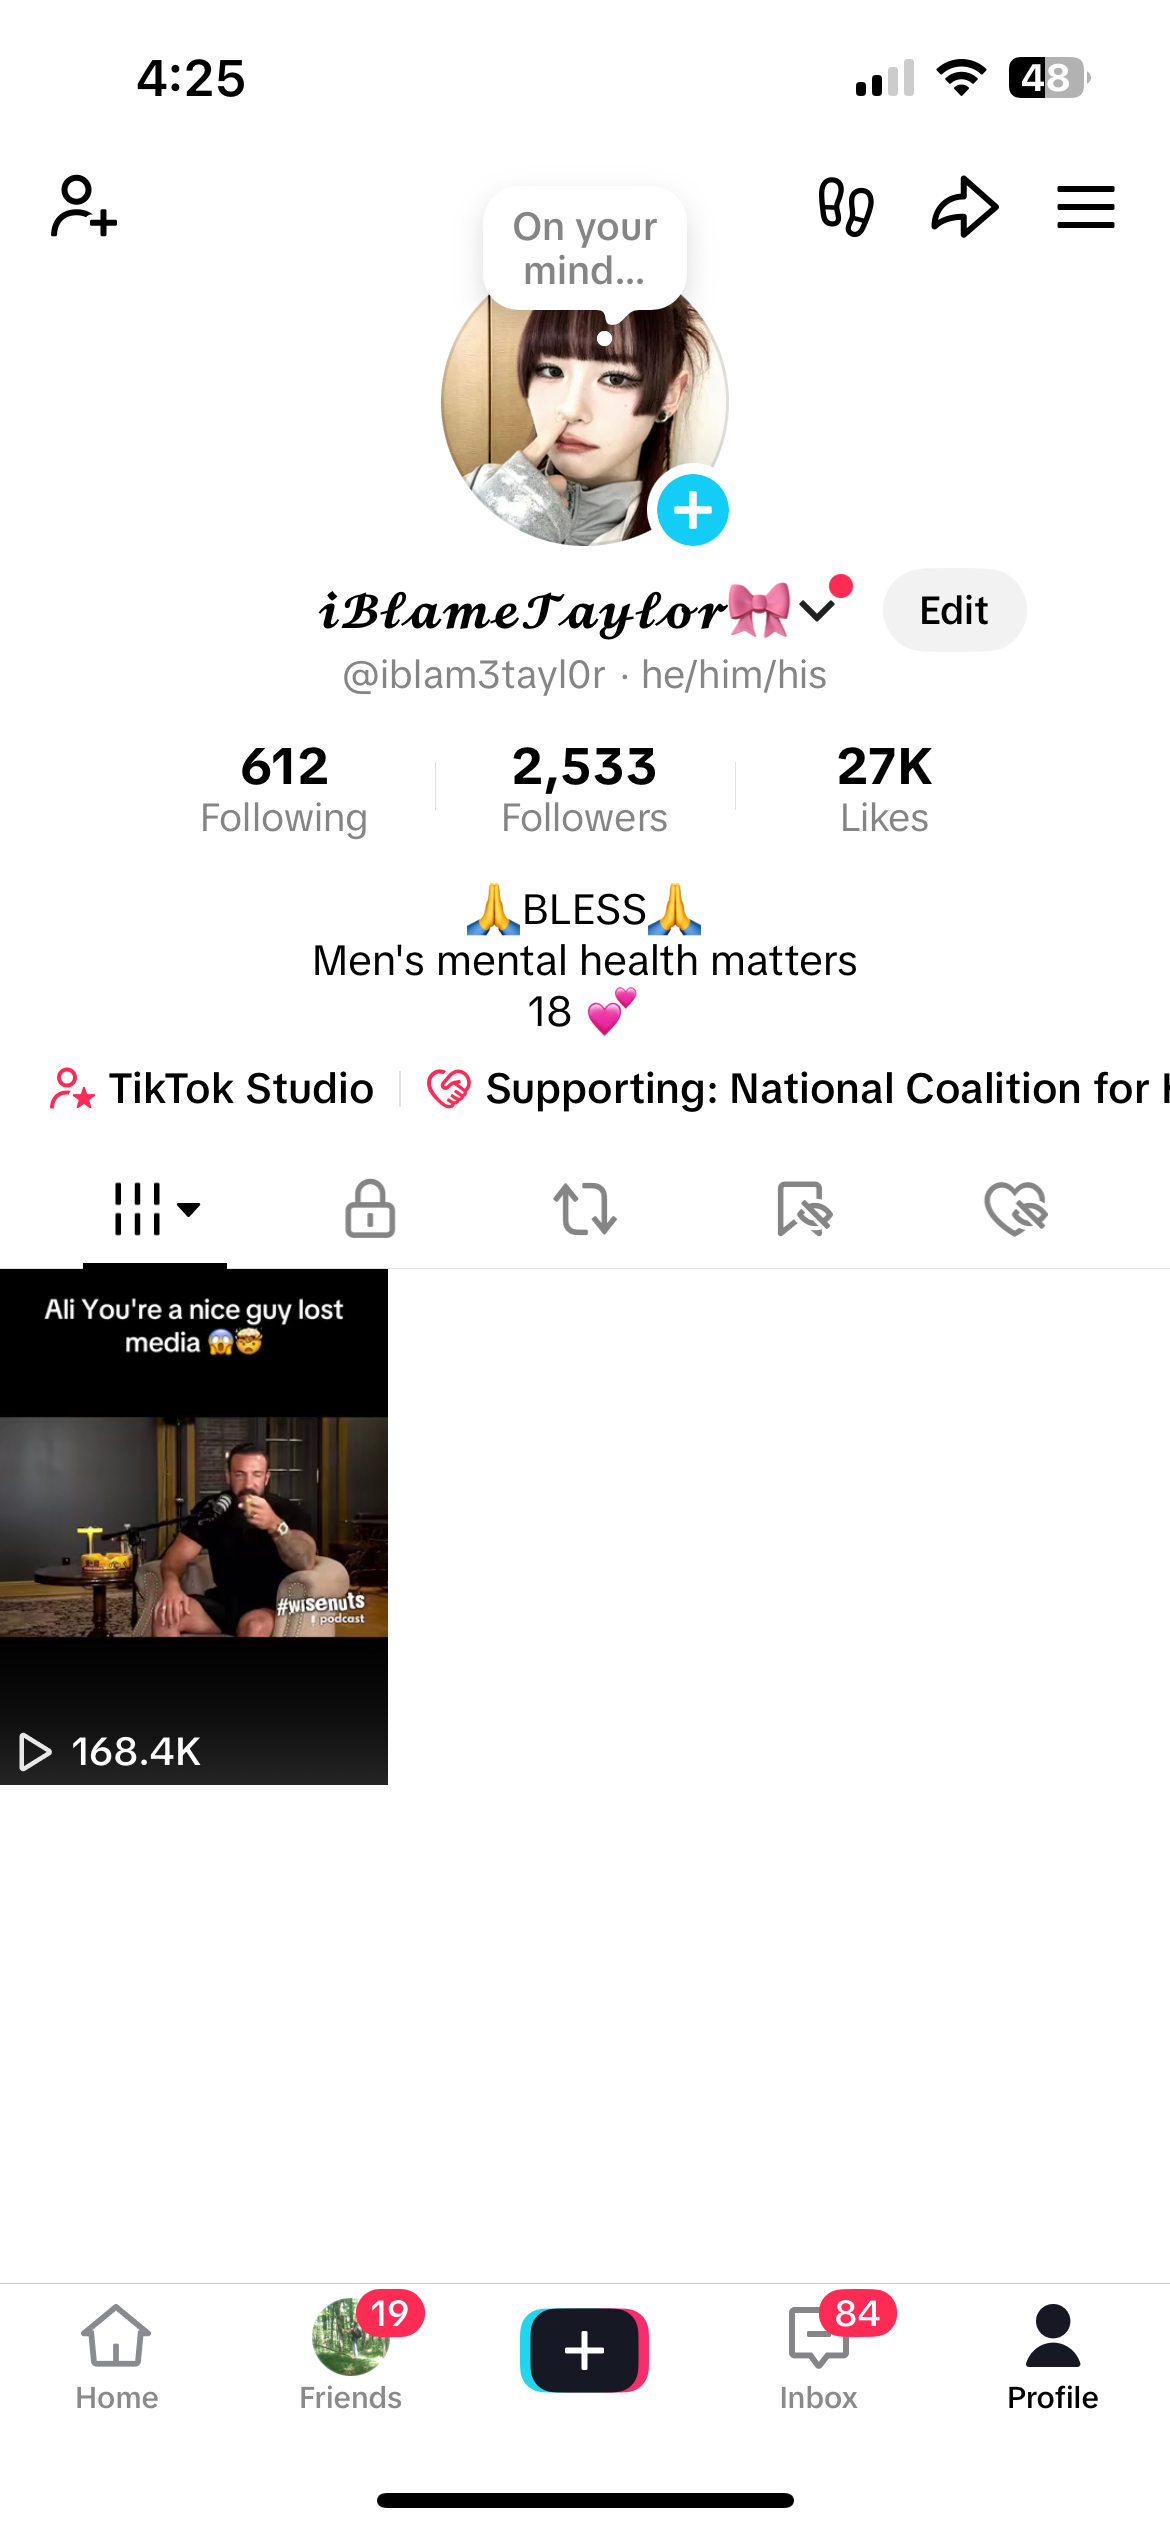The width and height of the screenshot is (1170, 2532).
Task: Open the TikTok Studio icon
Action: pos(72,1089)
